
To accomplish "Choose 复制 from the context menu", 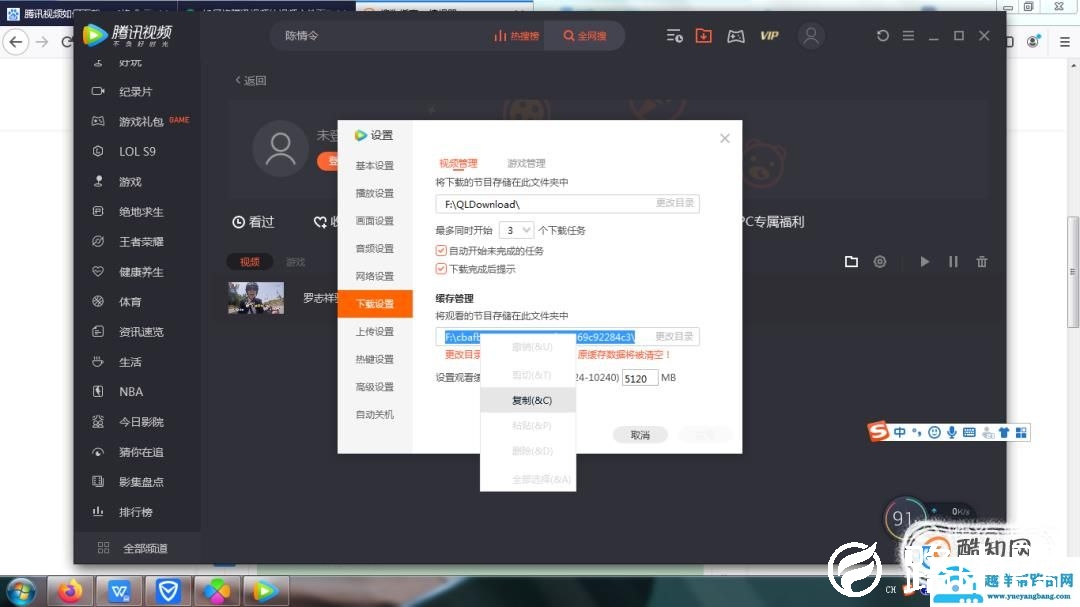I will [x=528, y=399].
